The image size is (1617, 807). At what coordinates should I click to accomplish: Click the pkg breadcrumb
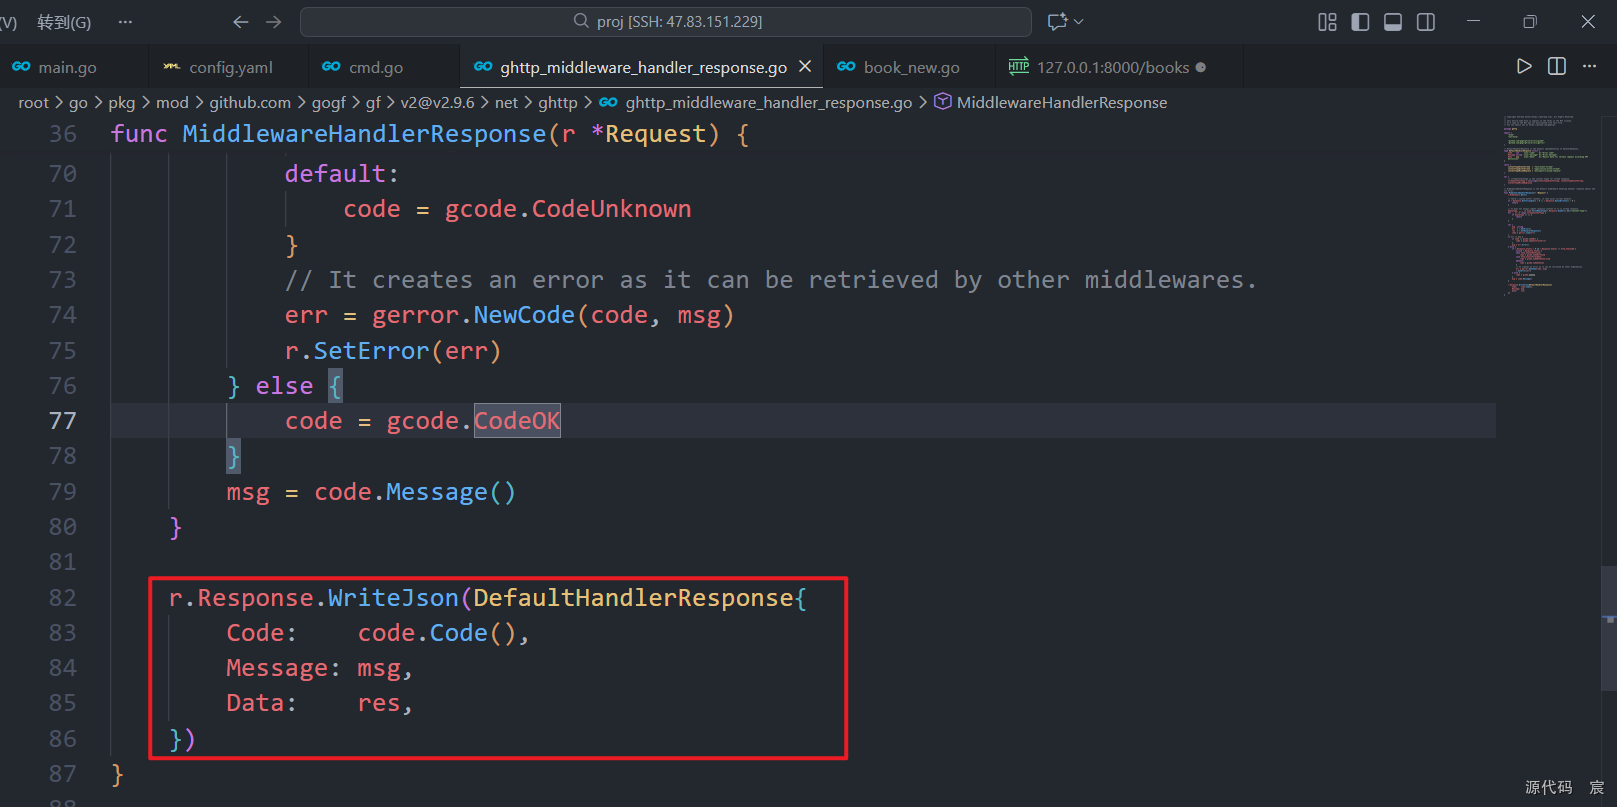click(x=121, y=102)
